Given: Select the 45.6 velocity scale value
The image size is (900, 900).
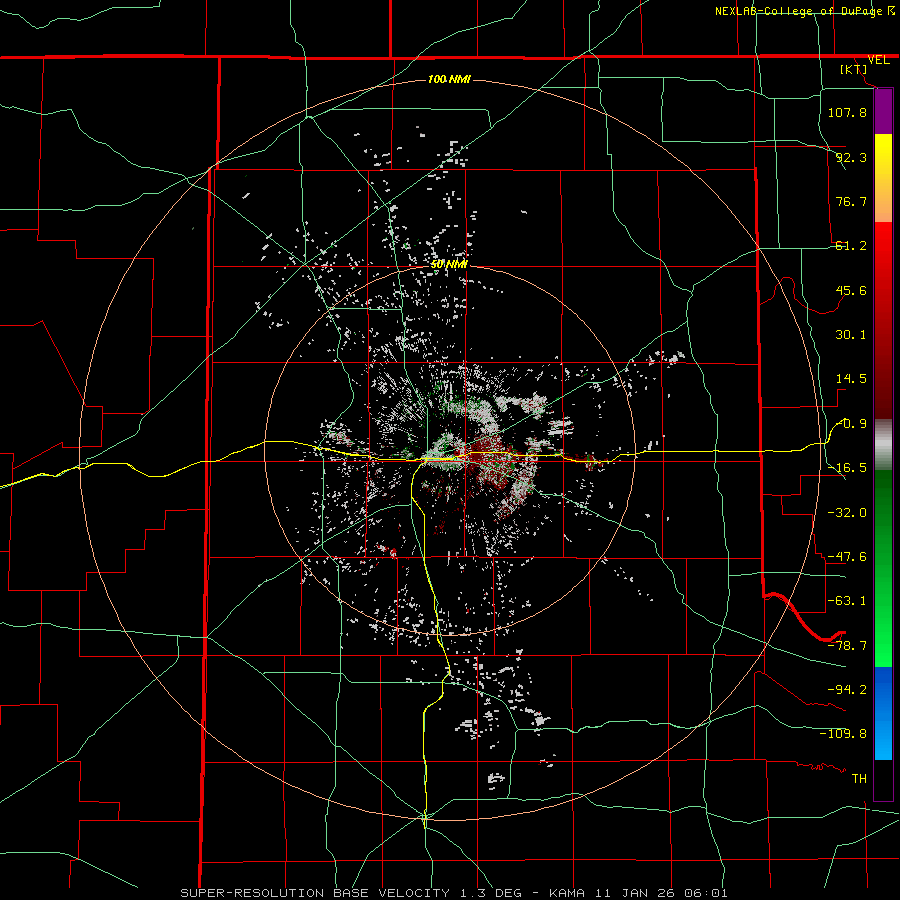Looking at the screenshot, I should (851, 290).
